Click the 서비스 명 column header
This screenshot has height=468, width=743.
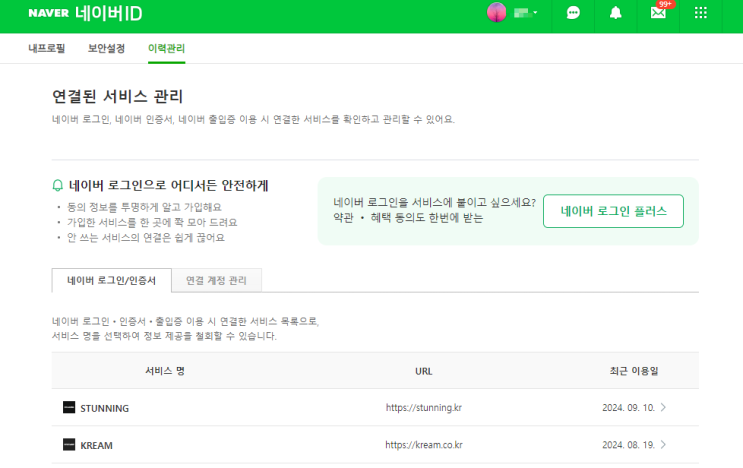[165, 371]
